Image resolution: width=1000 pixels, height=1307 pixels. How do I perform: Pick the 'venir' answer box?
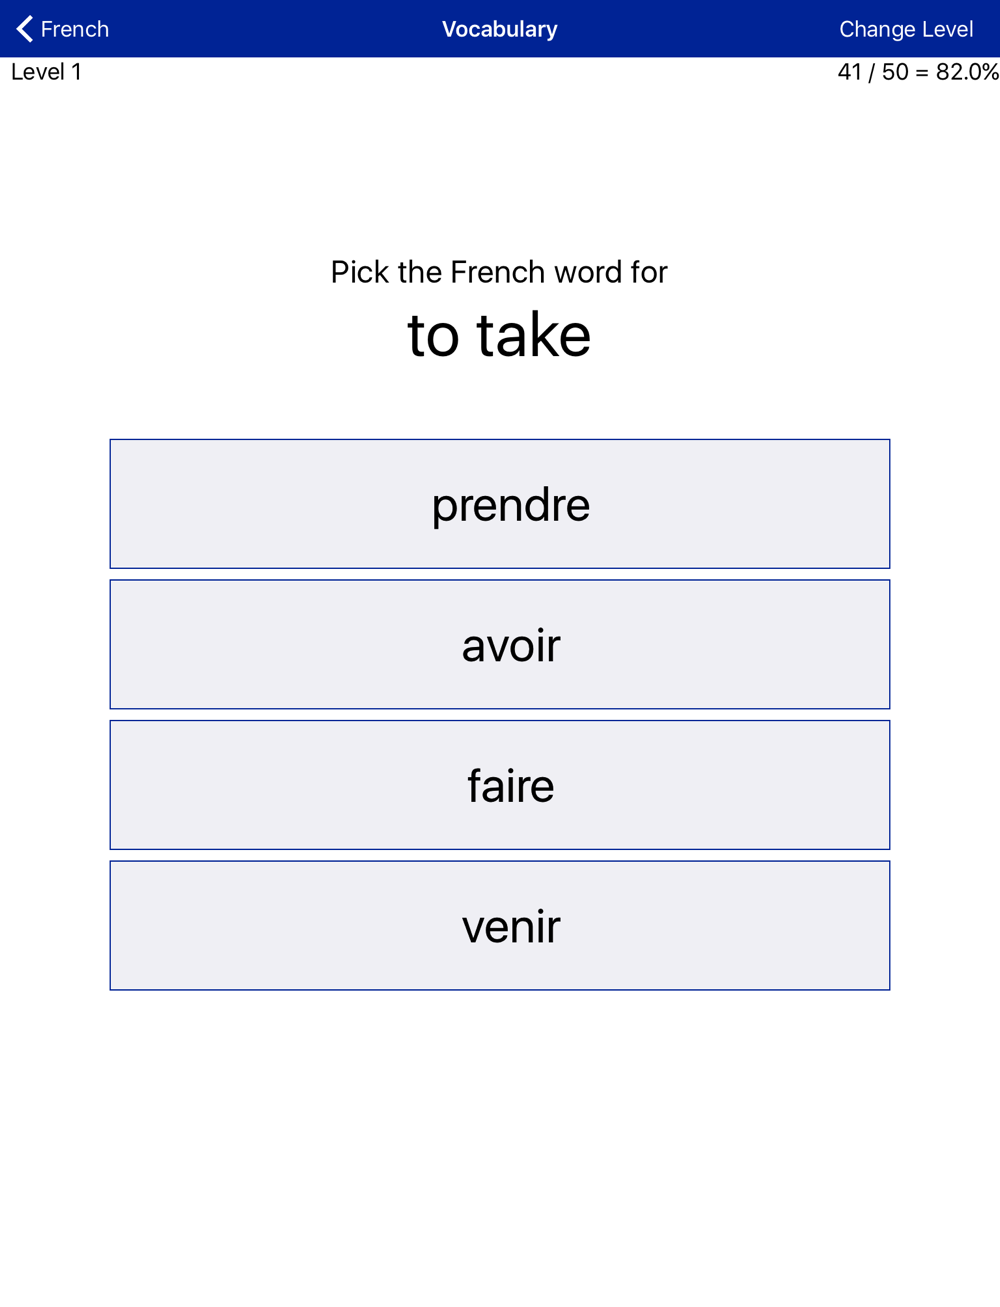tap(500, 926)
